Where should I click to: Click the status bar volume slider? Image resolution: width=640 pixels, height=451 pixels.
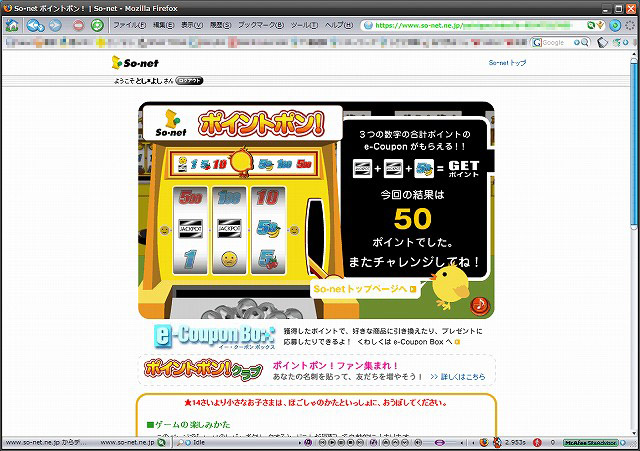440,443
